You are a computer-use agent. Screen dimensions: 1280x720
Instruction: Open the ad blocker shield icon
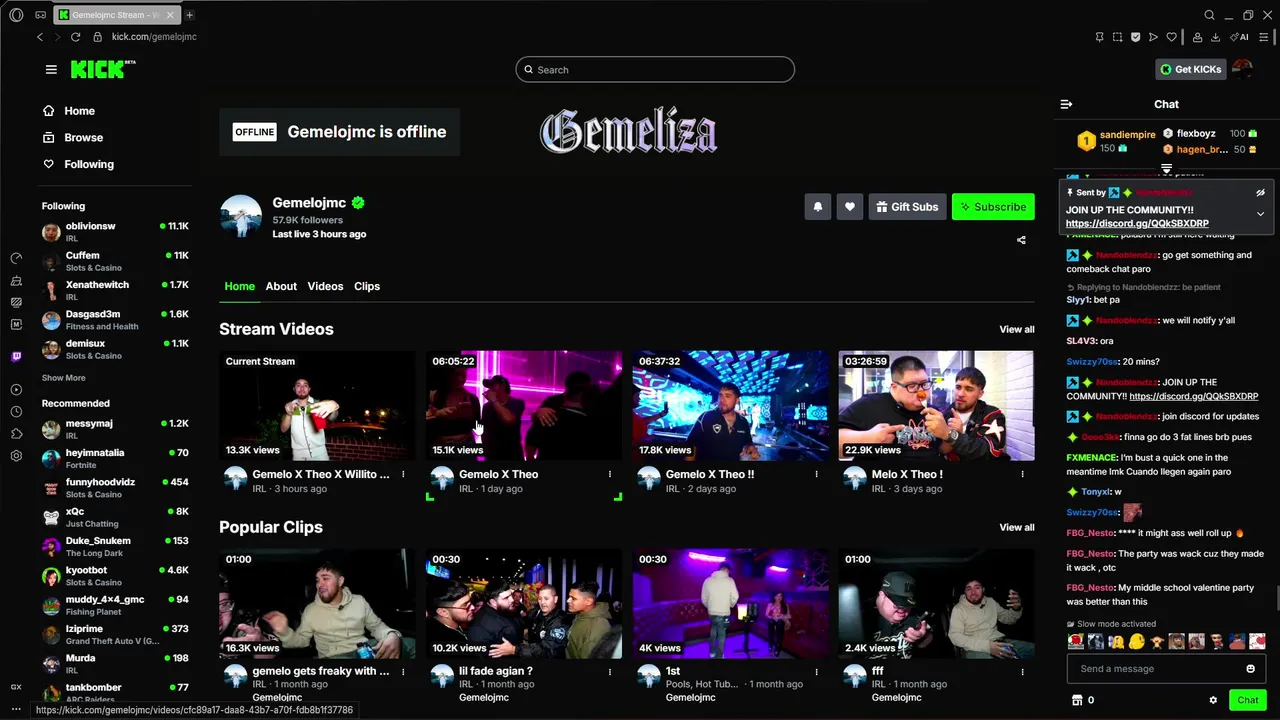pyautogui.click(x=1135, y=37)
